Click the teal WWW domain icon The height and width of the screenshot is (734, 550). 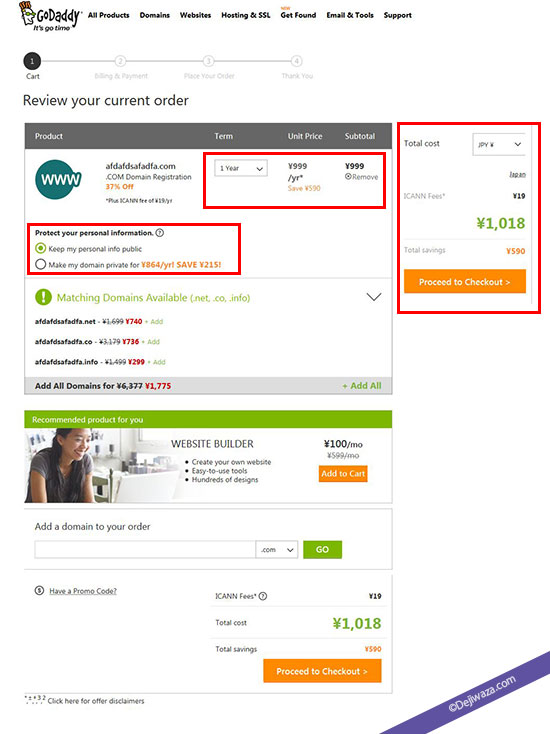click(x=58, y=179)
